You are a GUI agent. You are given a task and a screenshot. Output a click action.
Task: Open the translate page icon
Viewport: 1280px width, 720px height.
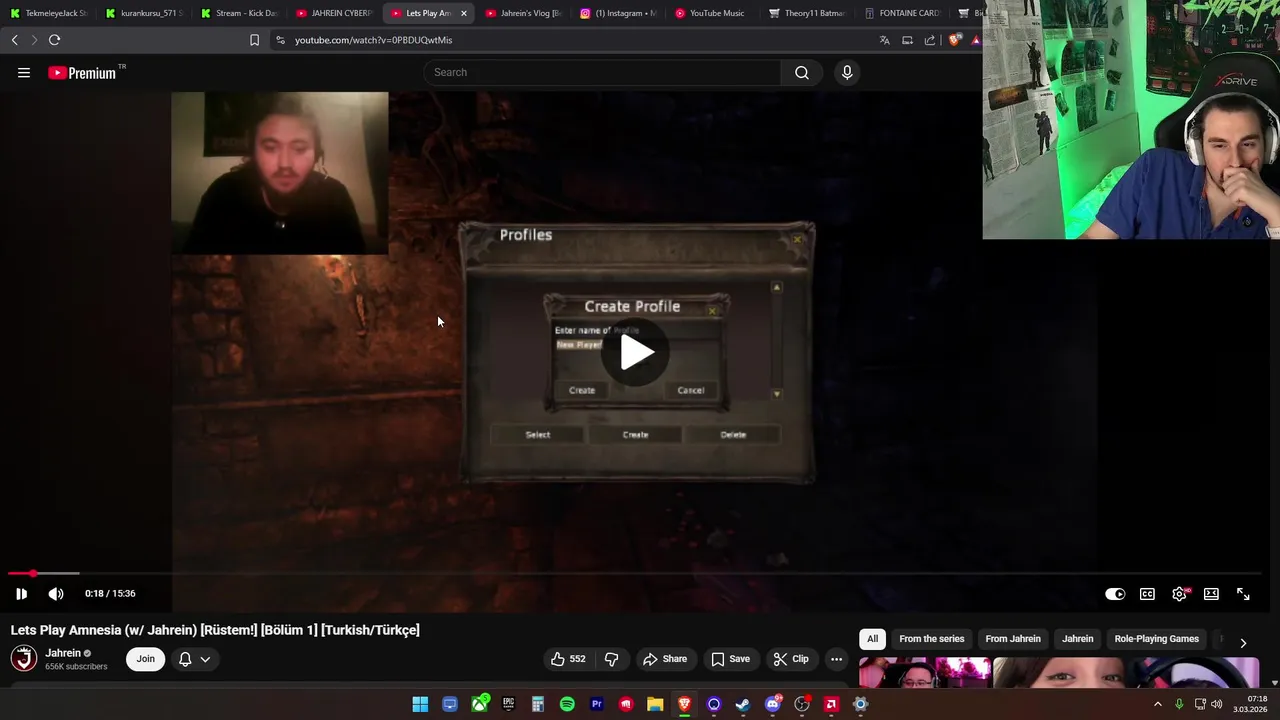tap(884, 40)
